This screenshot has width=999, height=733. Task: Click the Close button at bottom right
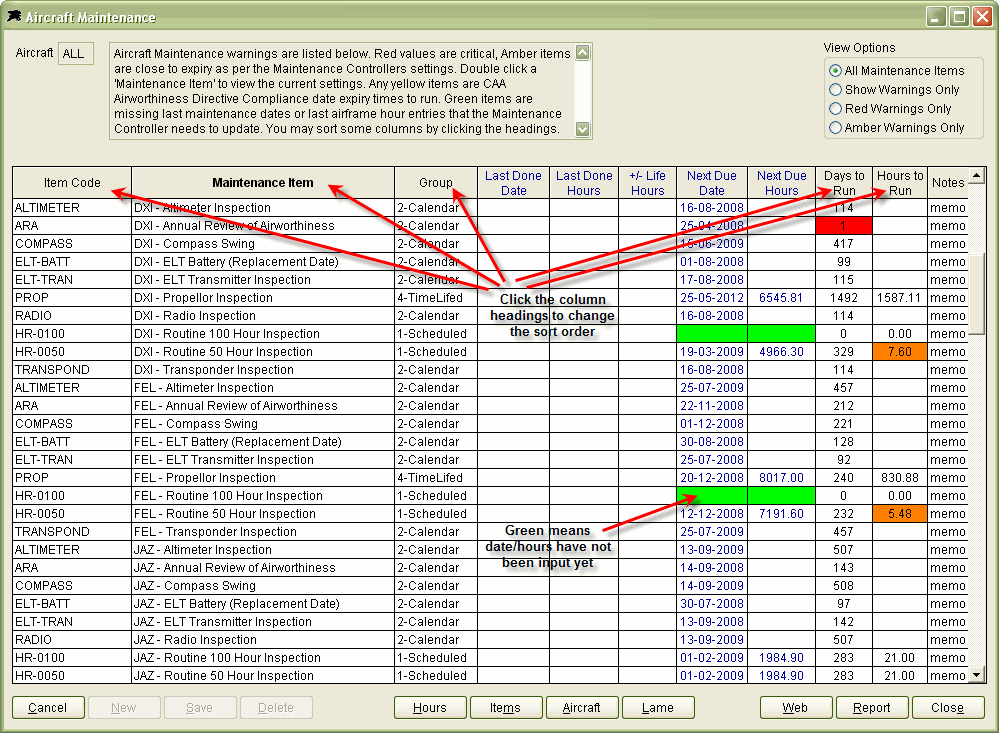(x=948, y=708)
